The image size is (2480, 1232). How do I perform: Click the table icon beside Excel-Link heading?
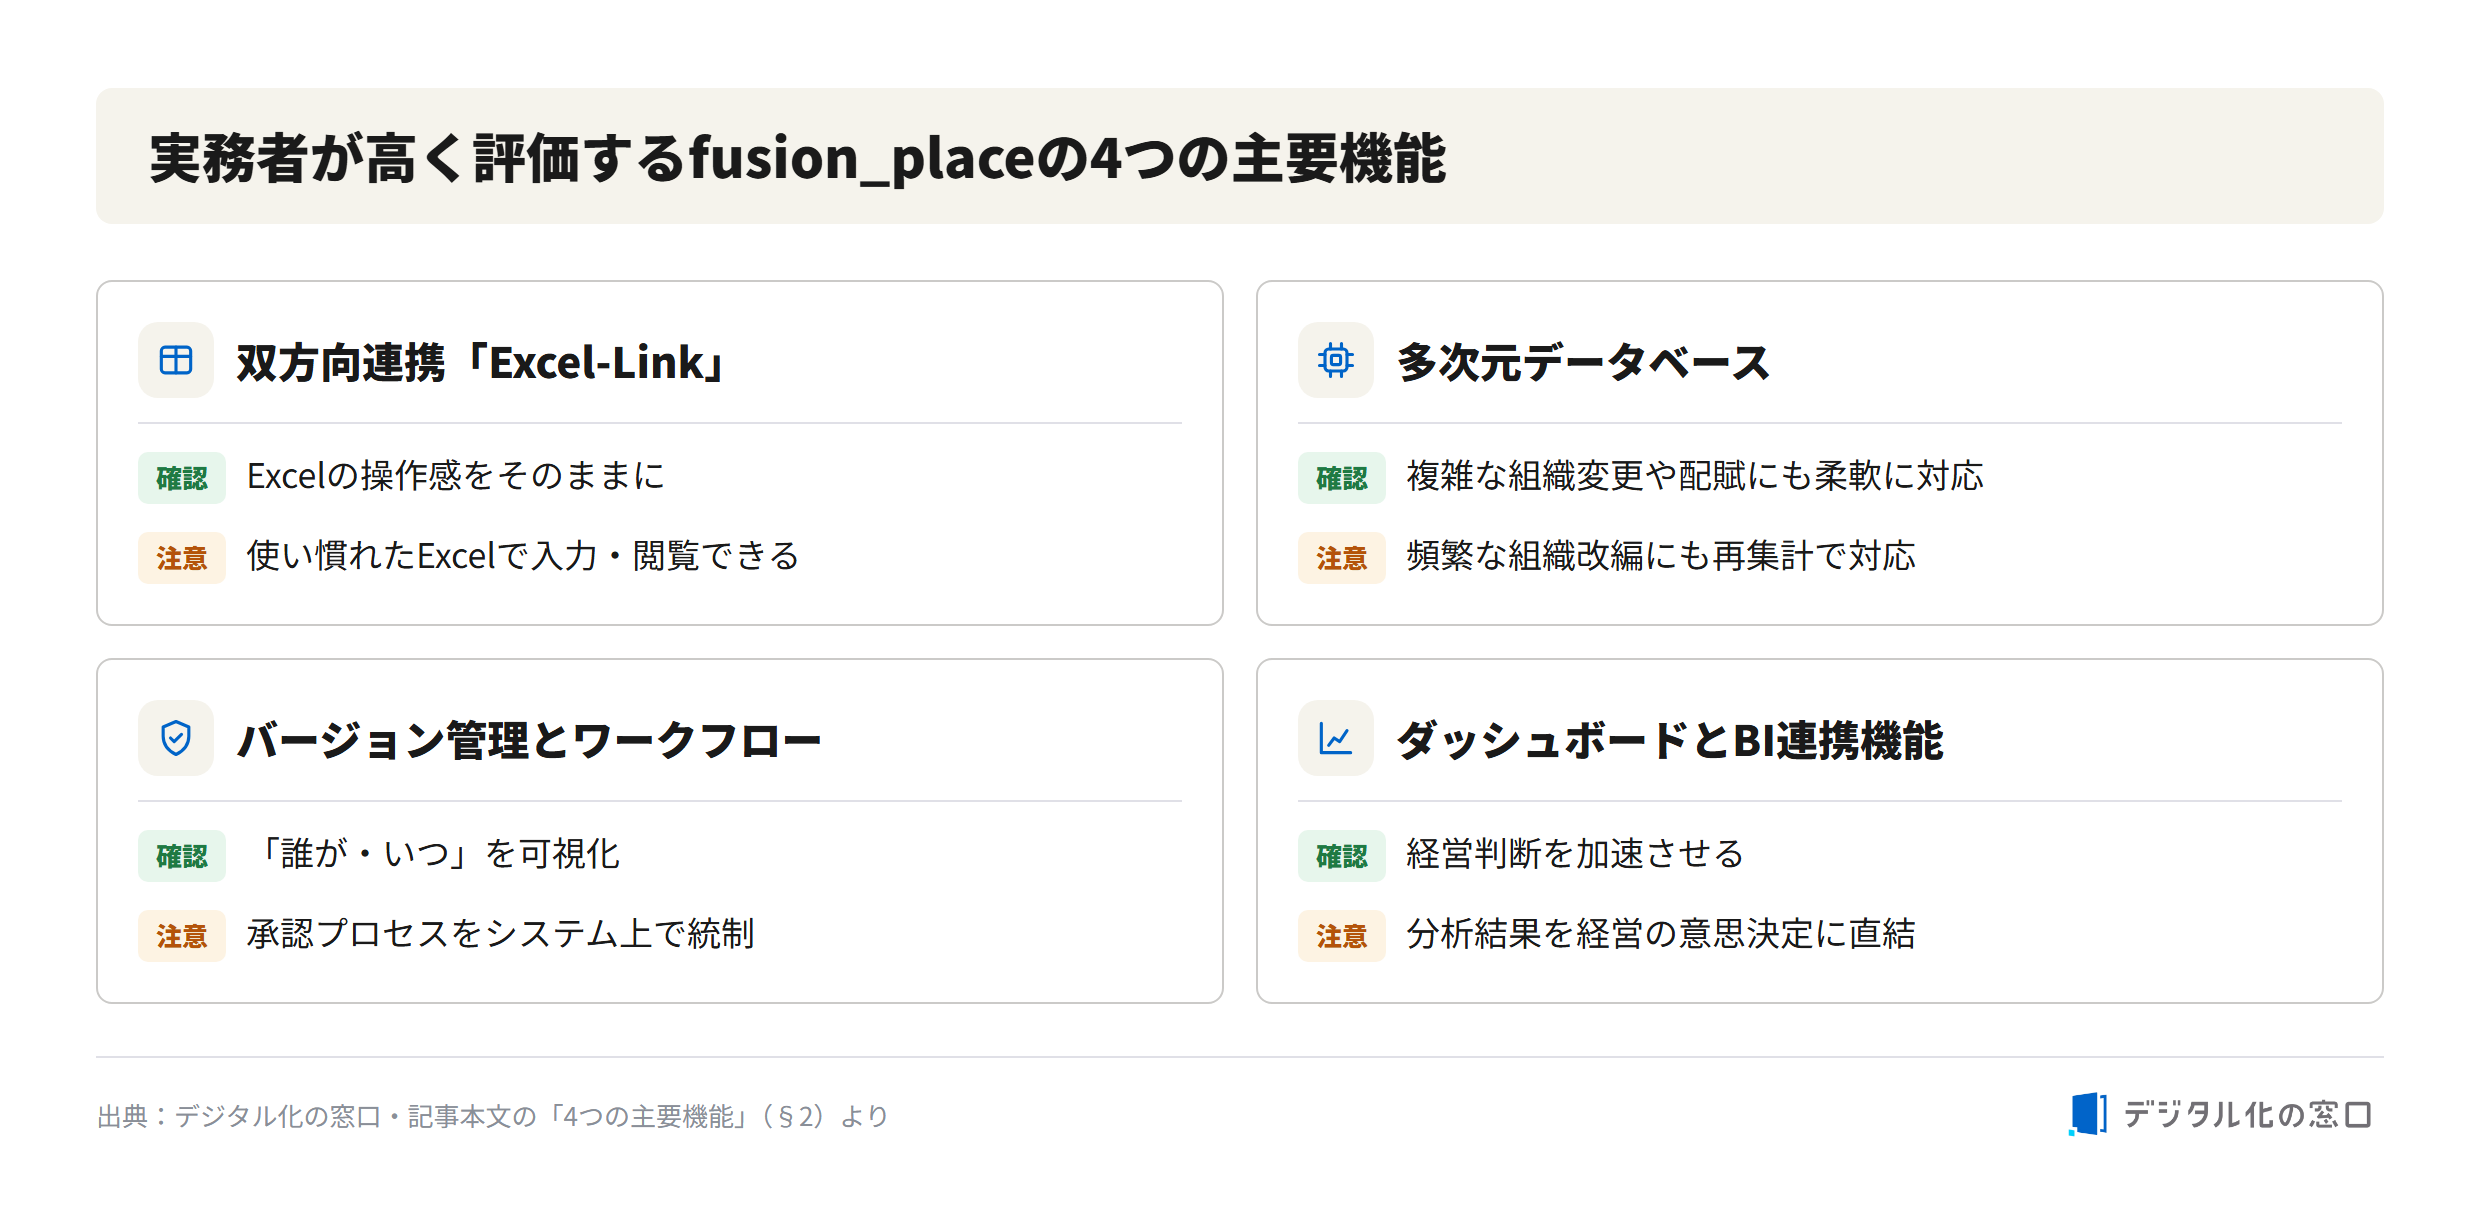click(176, 360)
